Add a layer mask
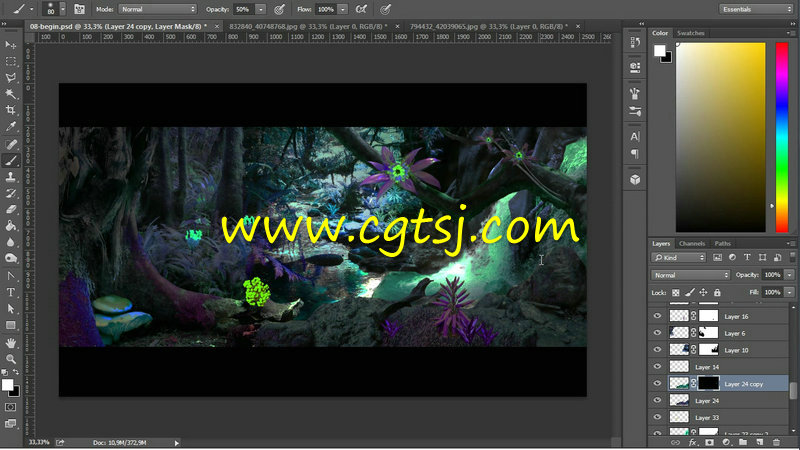800x450 pixels. [x=709, y=442]
